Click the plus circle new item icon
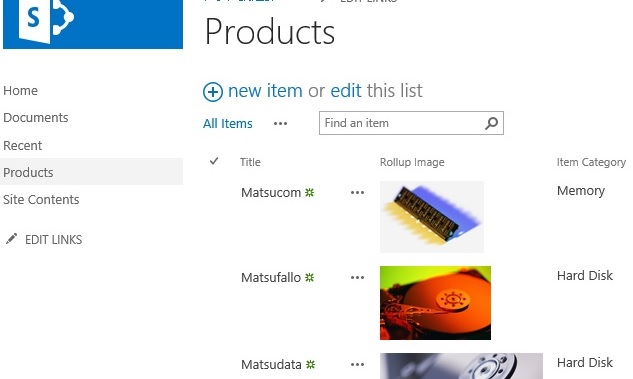633x379 pixels. pos(213,92)
